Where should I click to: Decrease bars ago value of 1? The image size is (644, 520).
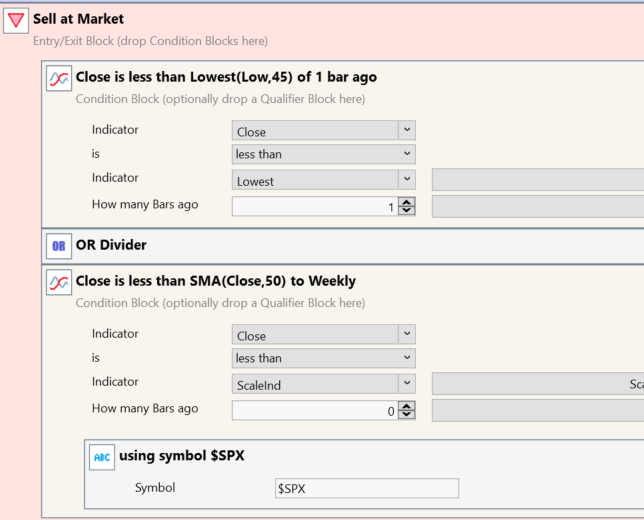[406, 211]
